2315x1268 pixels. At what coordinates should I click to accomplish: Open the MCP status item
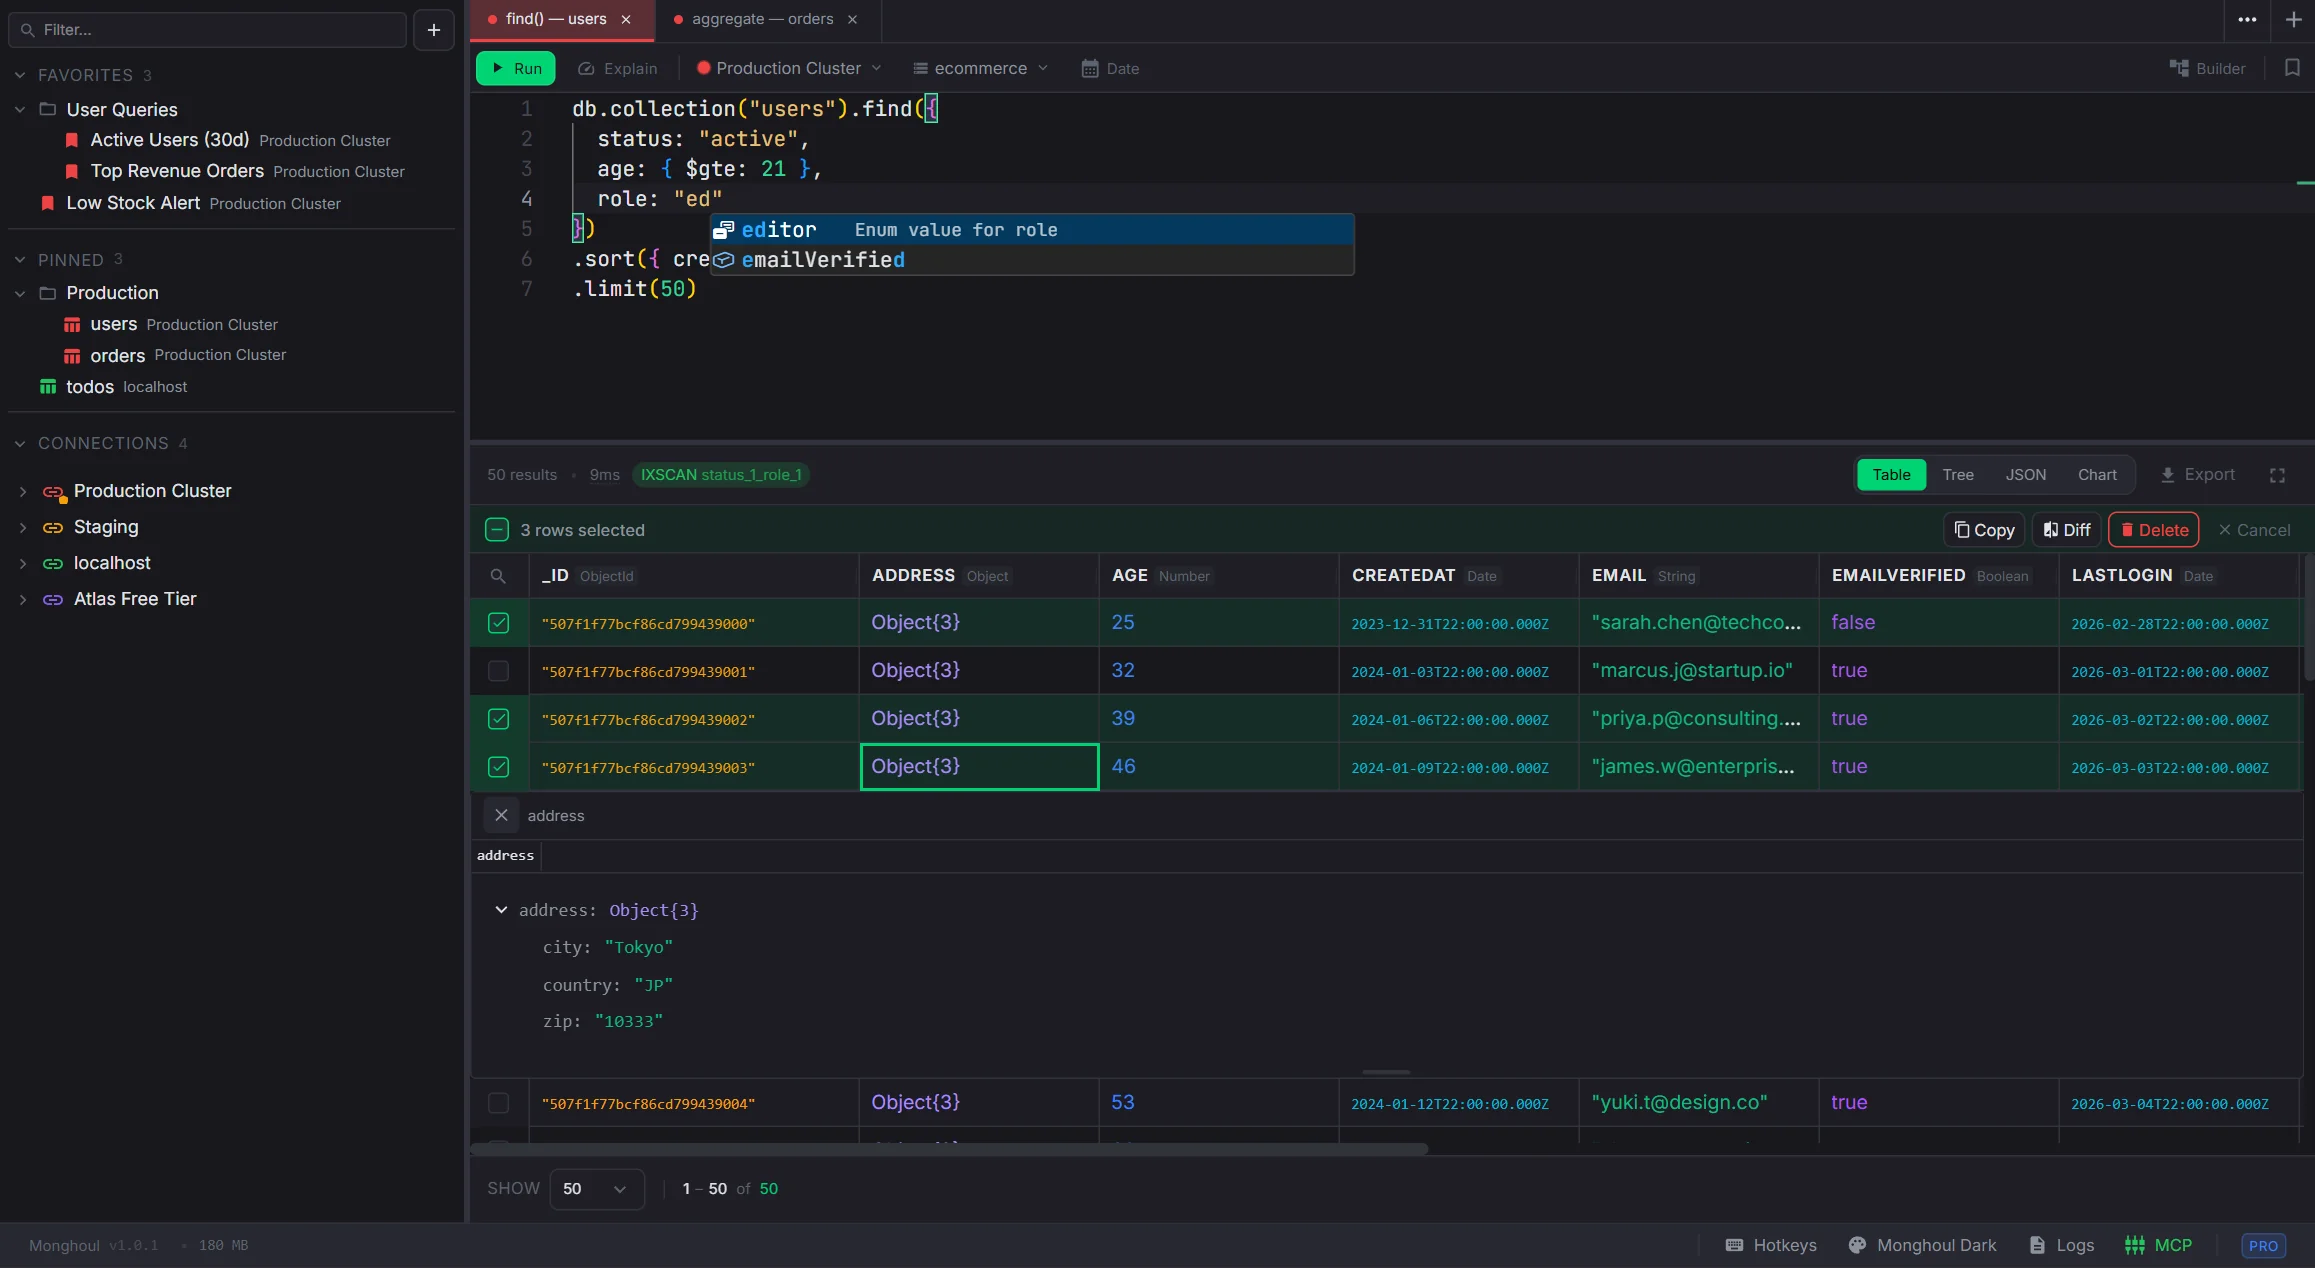click(x=2158, y=1245)
